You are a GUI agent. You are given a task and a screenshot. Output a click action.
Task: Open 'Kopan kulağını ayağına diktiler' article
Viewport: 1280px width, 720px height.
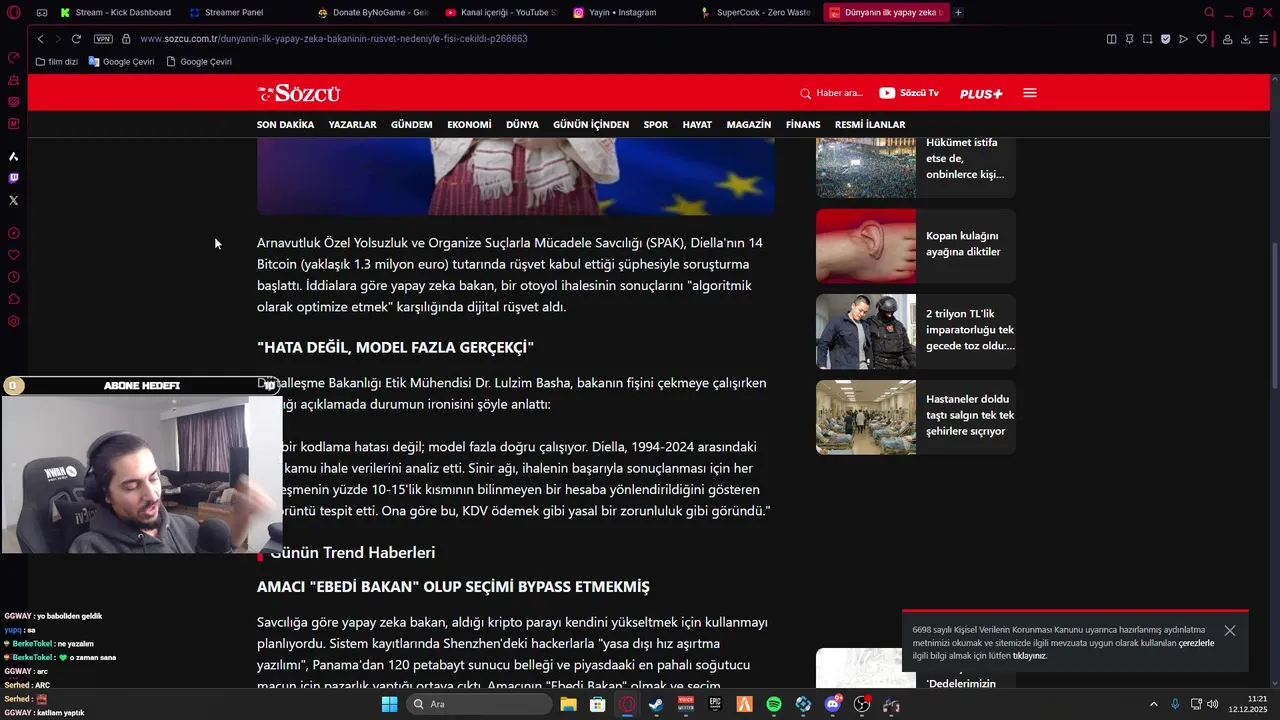click(915, 246)
